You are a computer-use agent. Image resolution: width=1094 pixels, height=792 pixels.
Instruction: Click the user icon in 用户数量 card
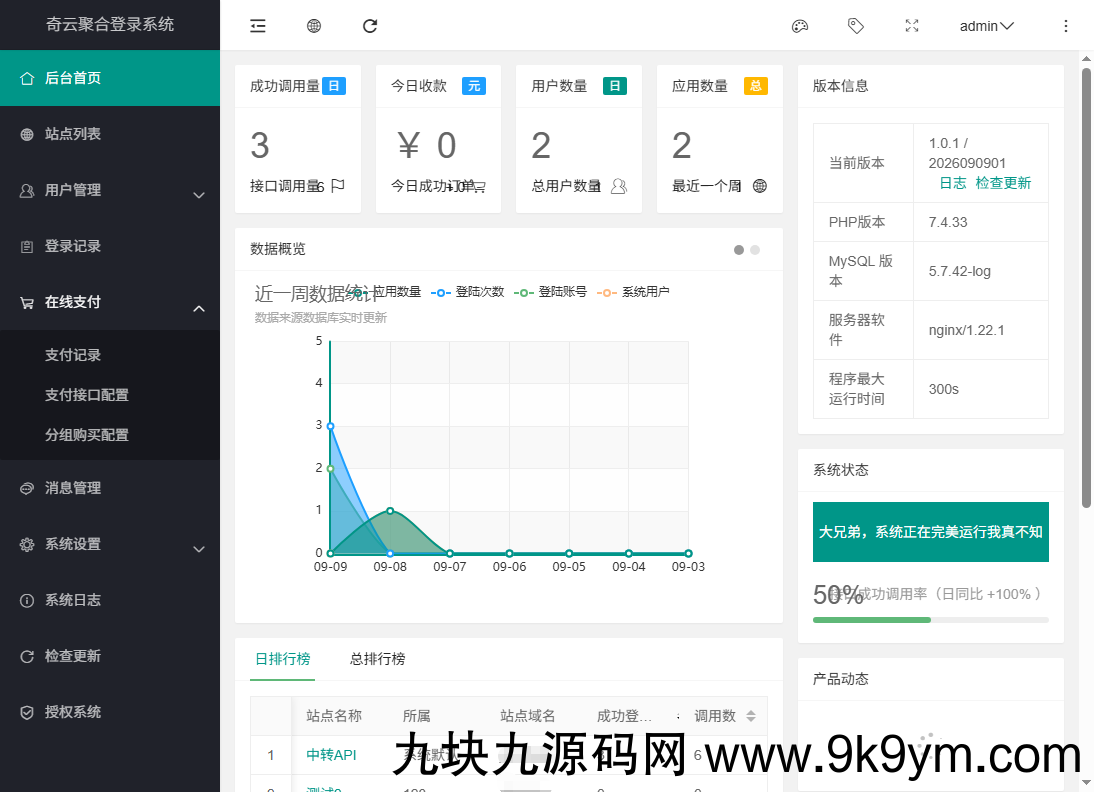click(x=619, y=186)
